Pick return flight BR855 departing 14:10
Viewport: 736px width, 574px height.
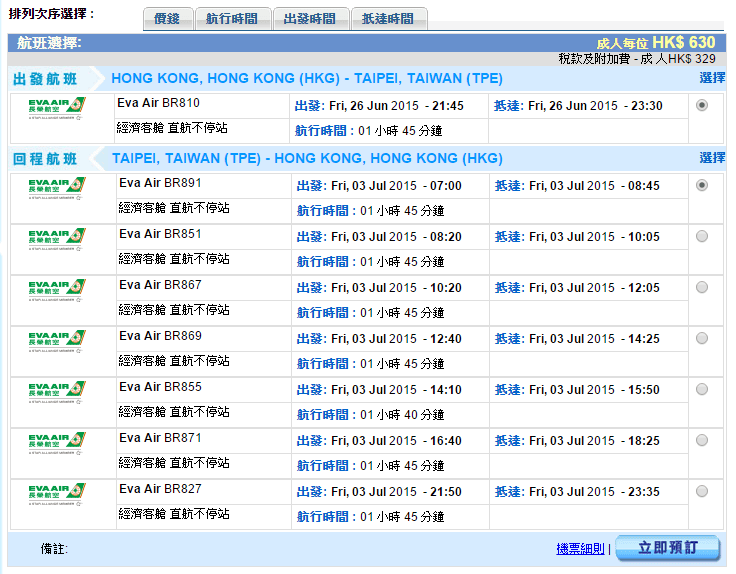701,389
